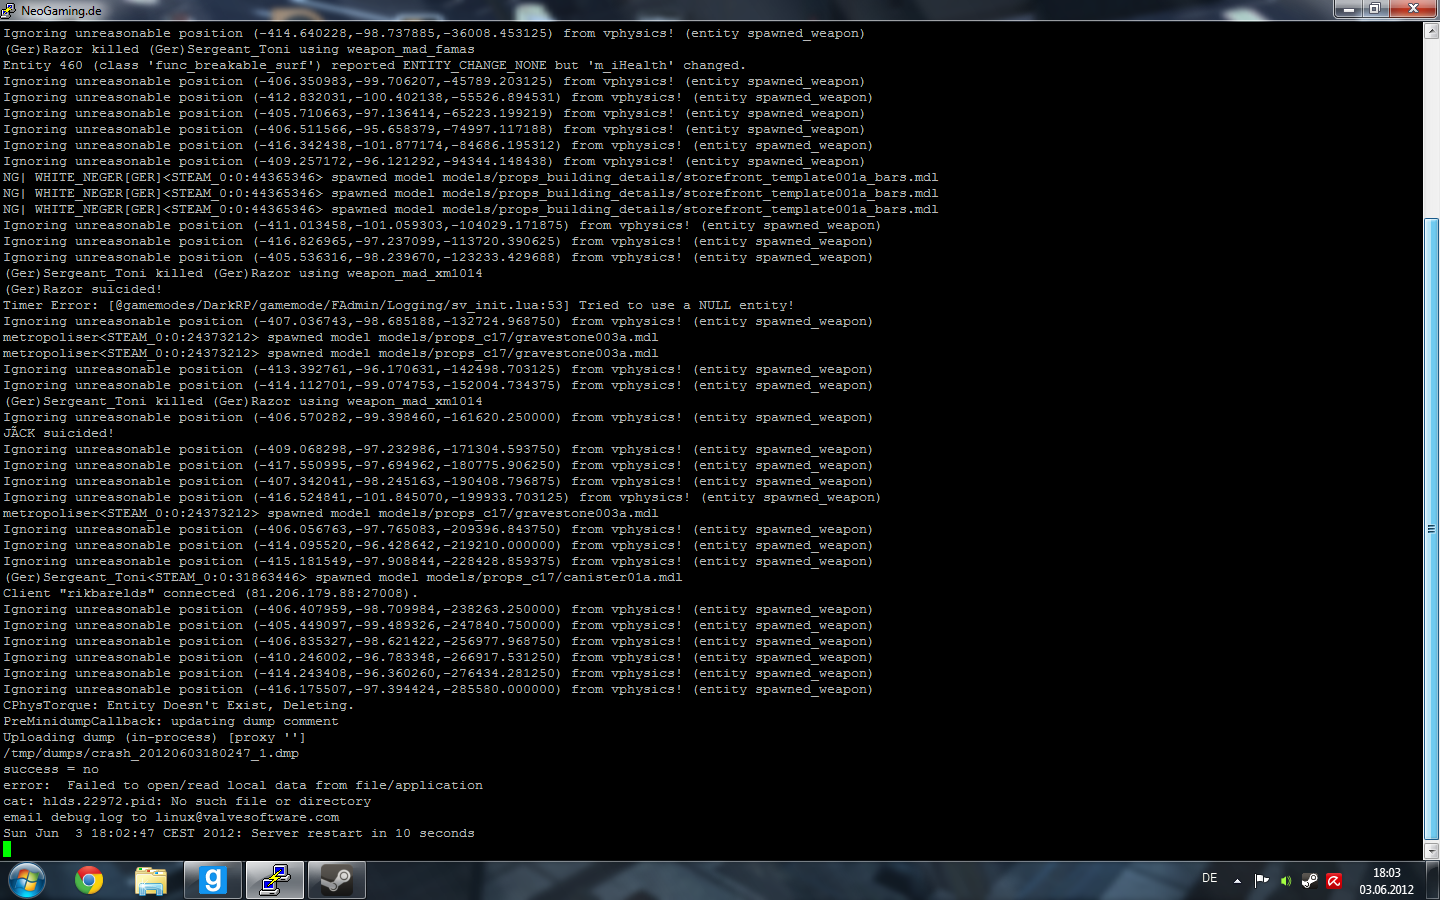Open the Windows Start menu
The image size is (1440, 900).
click(27, 881)
